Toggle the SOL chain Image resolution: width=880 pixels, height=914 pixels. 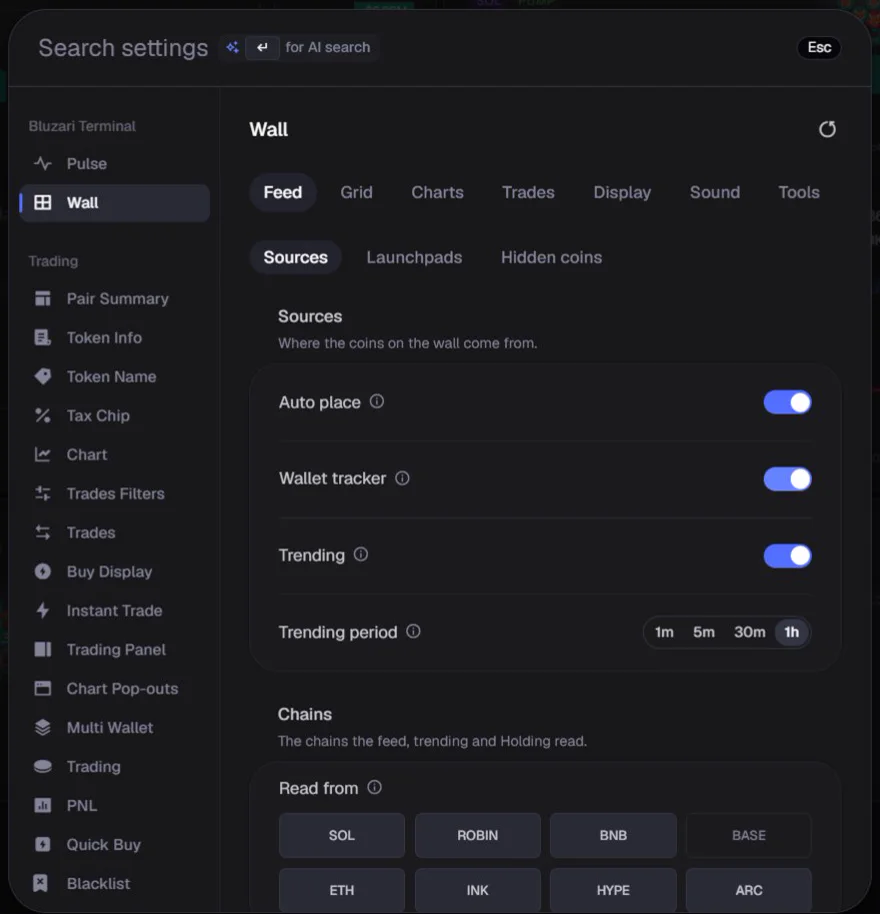(x=342, y=835)
